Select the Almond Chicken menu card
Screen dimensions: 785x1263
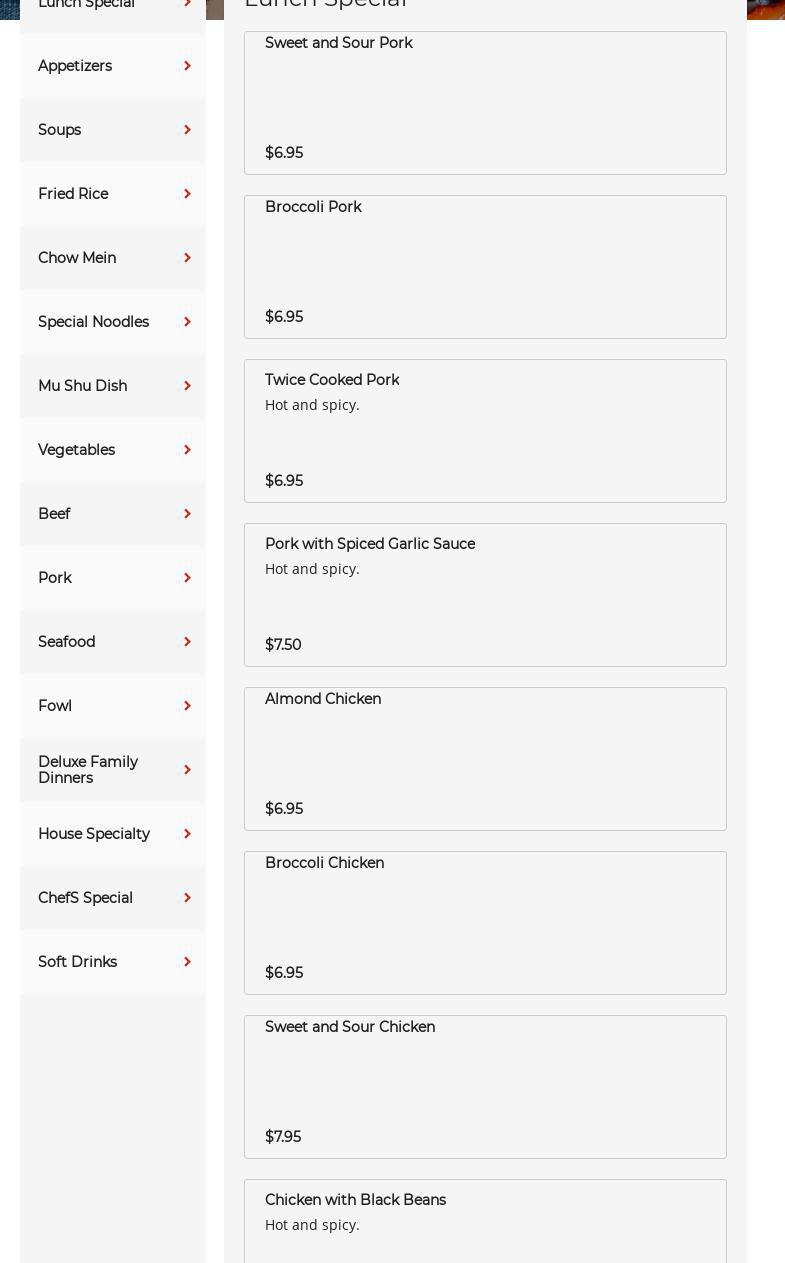pyautogui.click(x=485, y=759)
